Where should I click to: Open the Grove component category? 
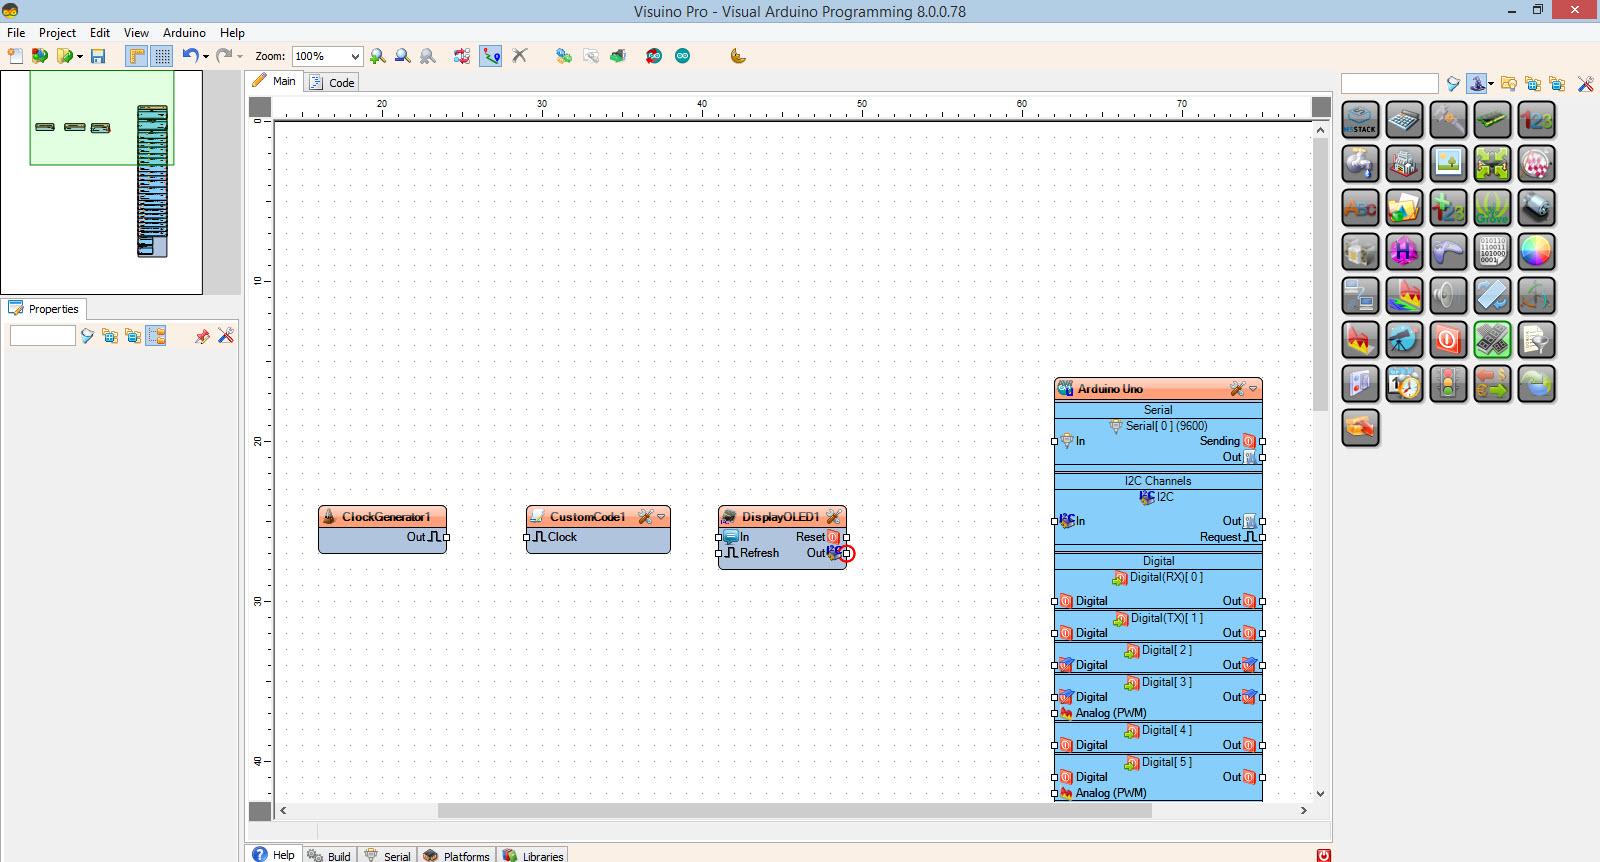[1492, 208]
